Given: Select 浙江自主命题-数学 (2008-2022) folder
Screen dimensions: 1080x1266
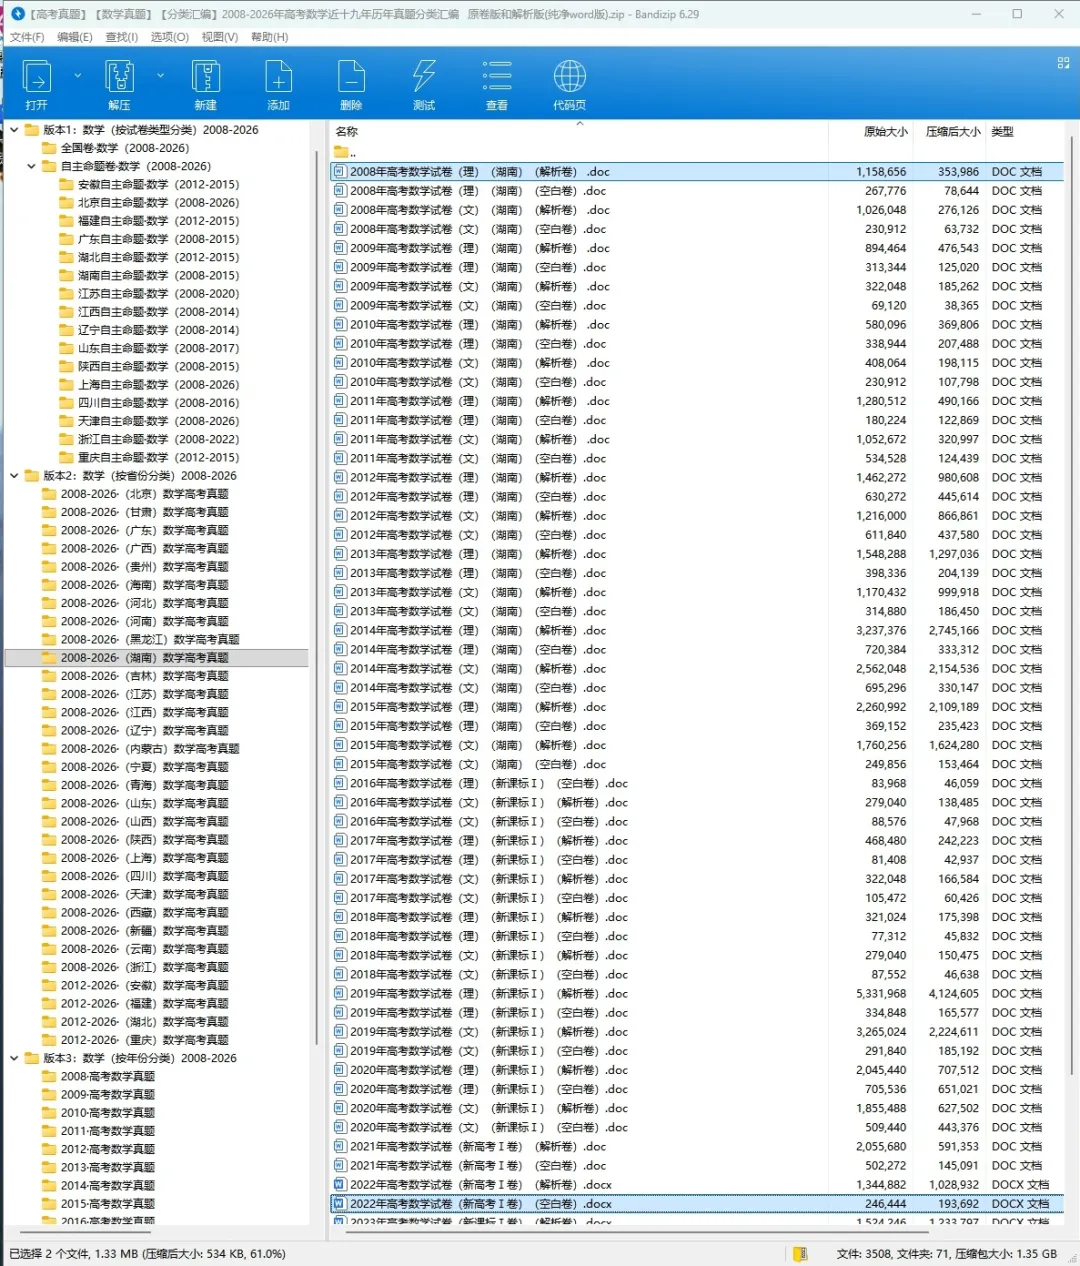Looking at the screenshot, I should pos(158,439).
